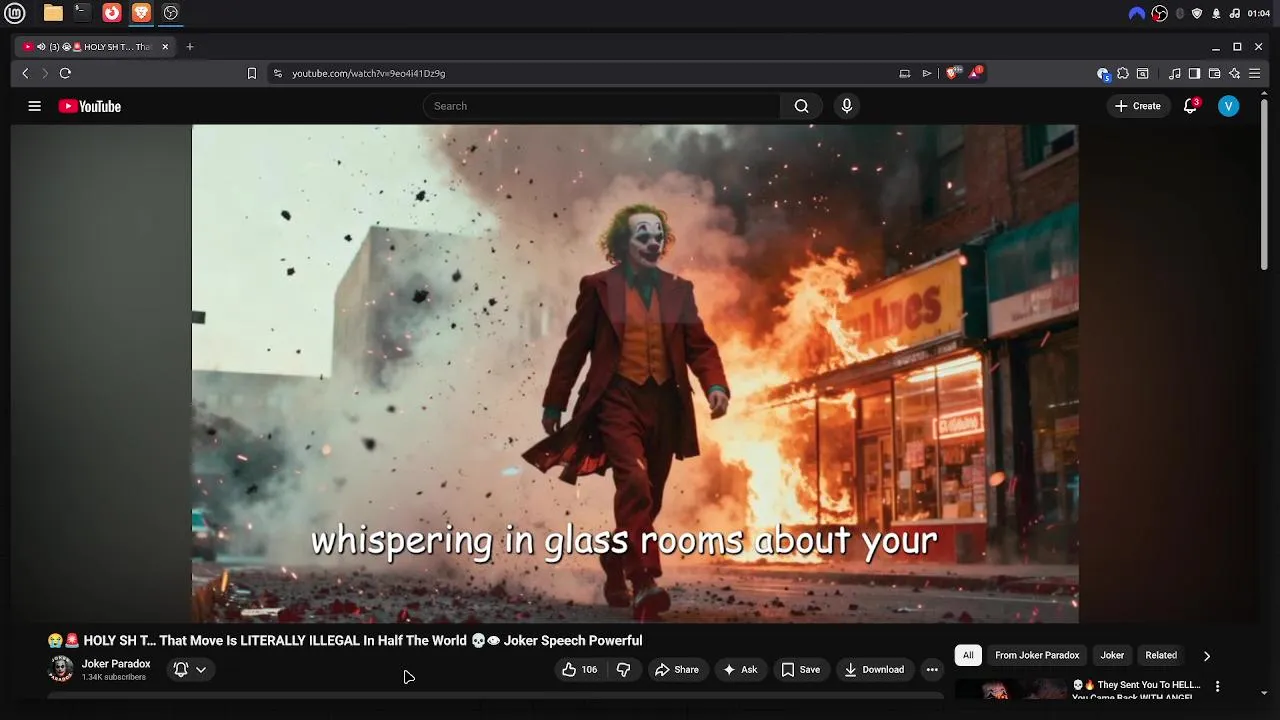The width and height of the screenshot is (1280, 720).
Task: Bookmark this page with the bookmark icon
Action: pos(252,73)
